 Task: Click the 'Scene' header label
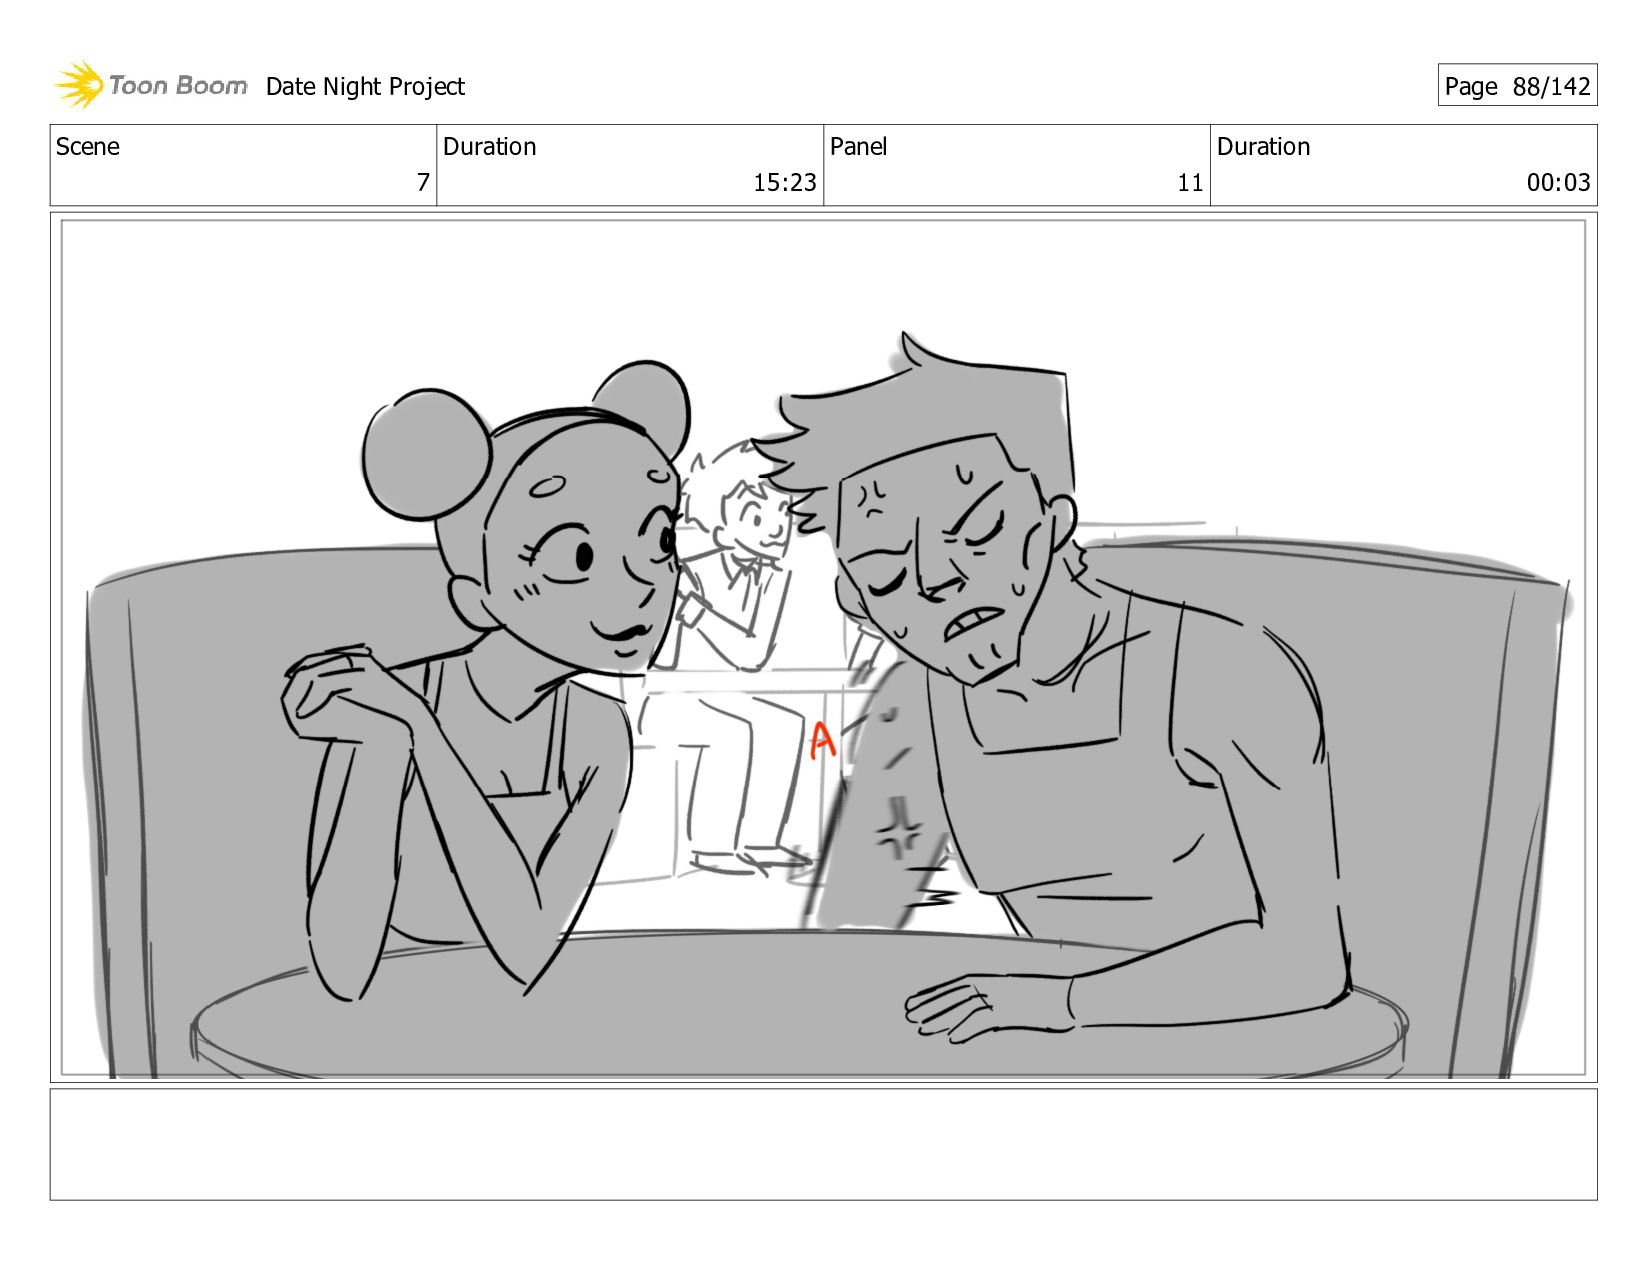pos(88,147)
